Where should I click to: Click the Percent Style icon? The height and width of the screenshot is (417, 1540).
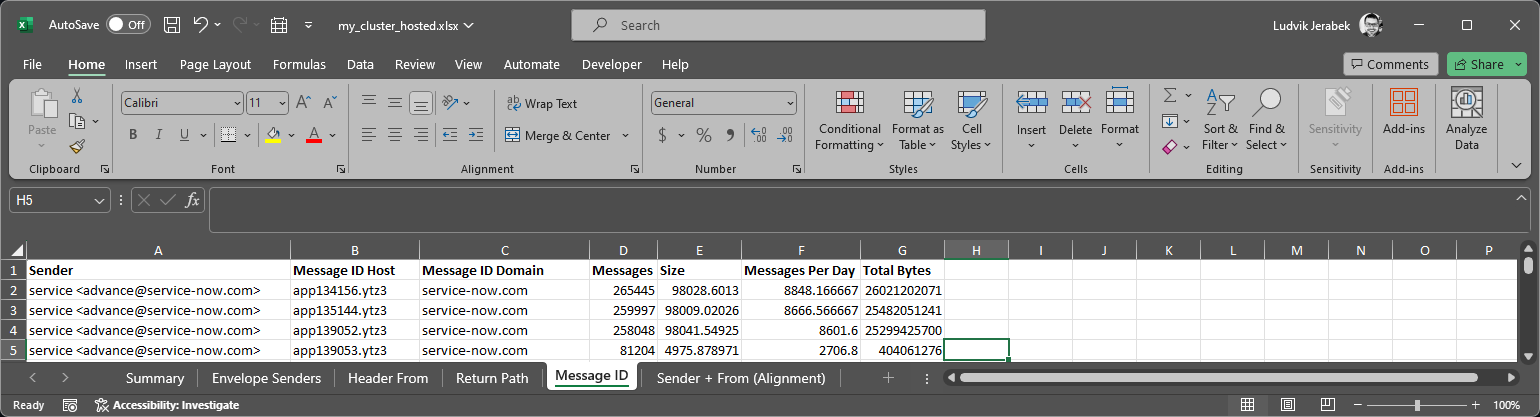[704, 135]
